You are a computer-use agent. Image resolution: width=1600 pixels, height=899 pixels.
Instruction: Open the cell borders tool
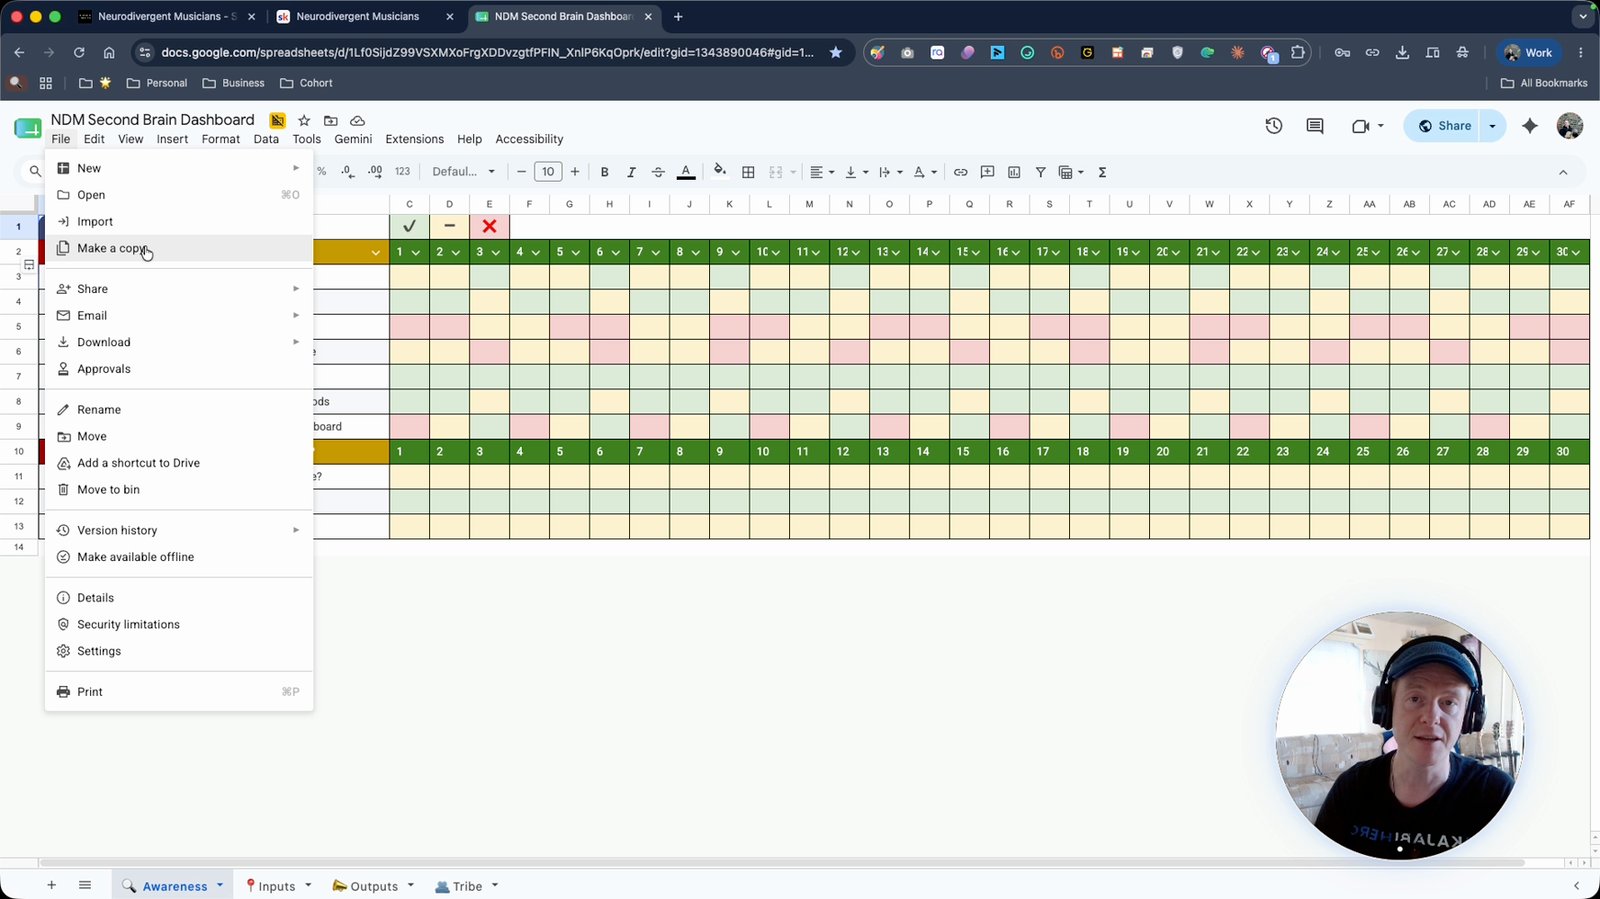[x=748, y=172]
